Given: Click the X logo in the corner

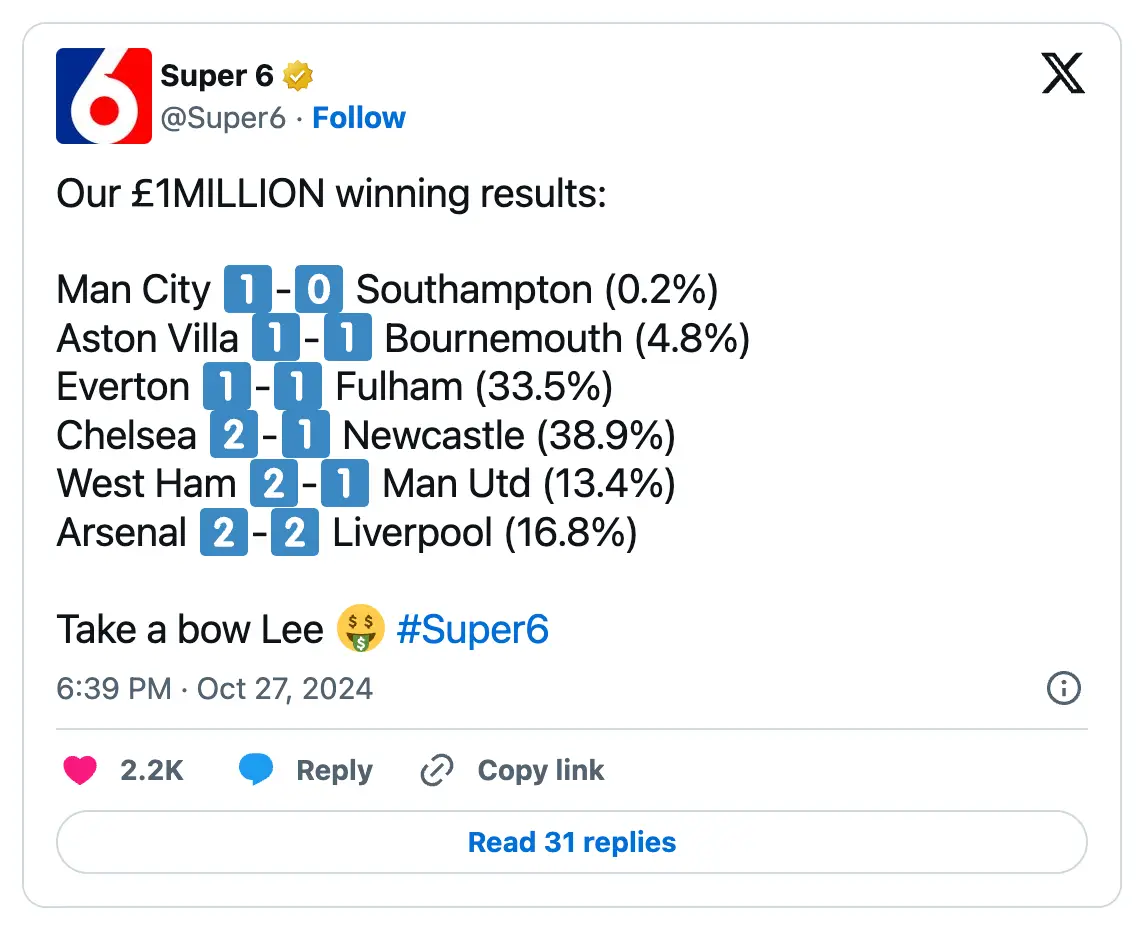Looking at the screenshot, I should click(1063, 73).
